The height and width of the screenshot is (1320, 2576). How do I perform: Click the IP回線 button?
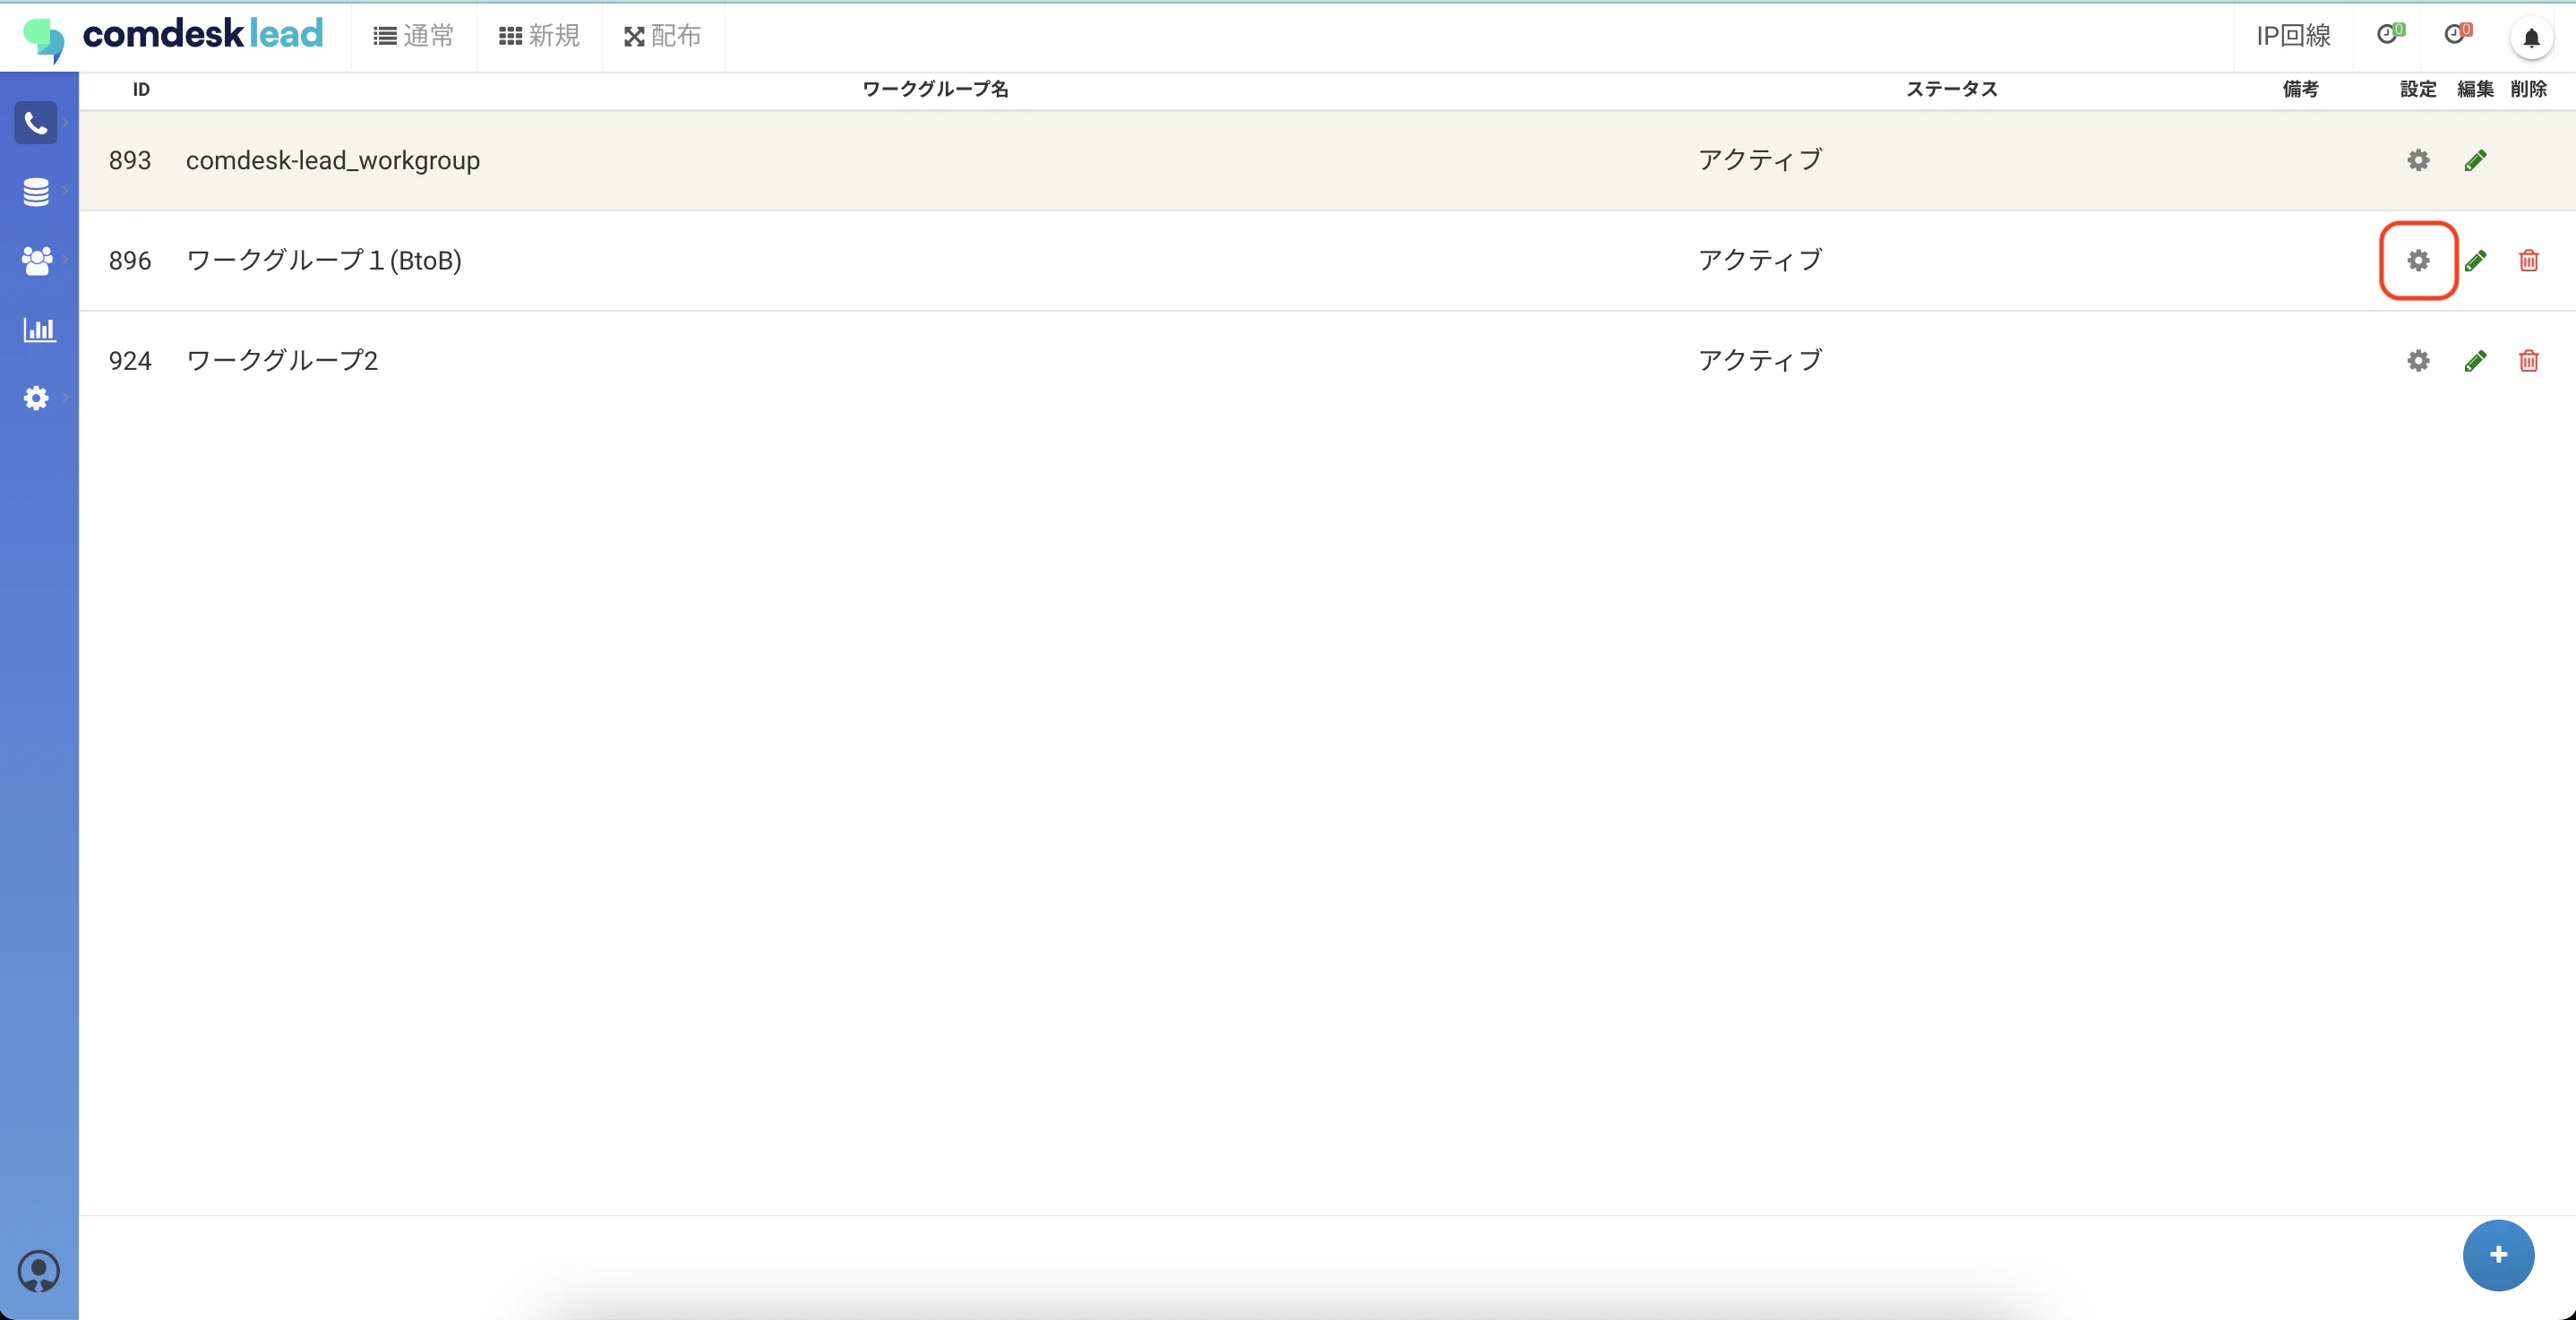coord(2293,36)
